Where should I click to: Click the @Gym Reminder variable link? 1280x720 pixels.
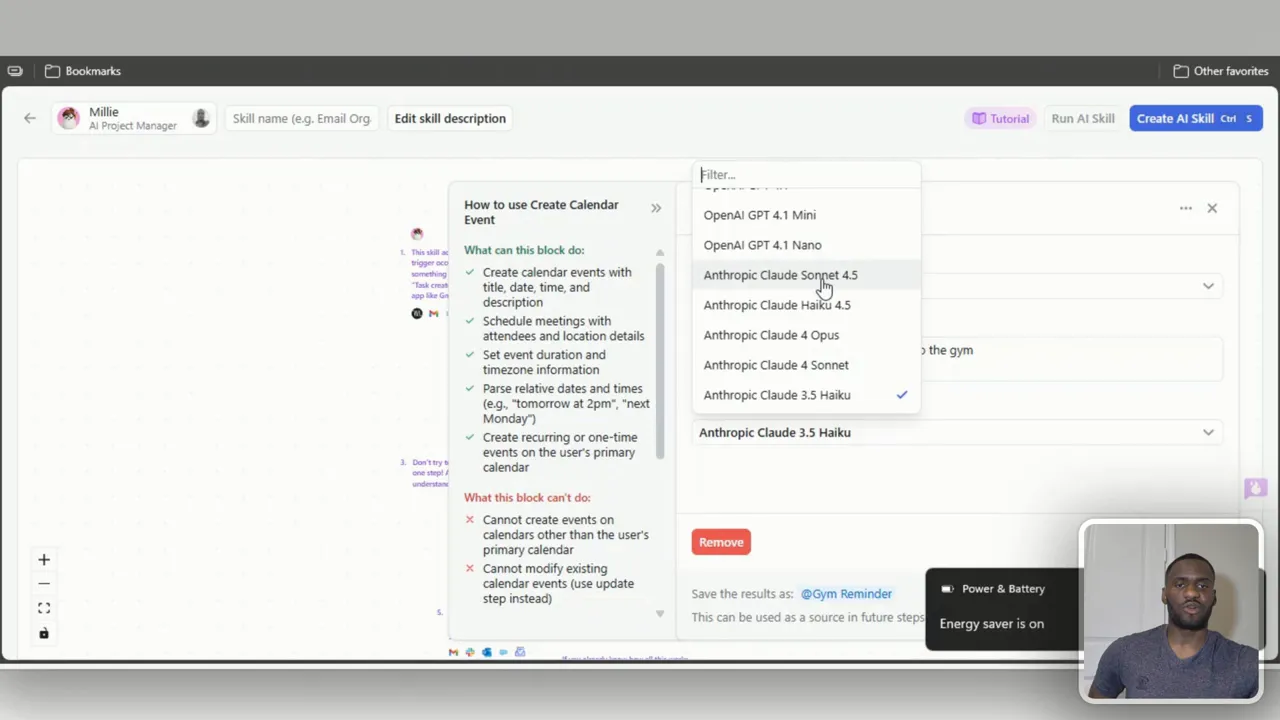click(846, 594)
